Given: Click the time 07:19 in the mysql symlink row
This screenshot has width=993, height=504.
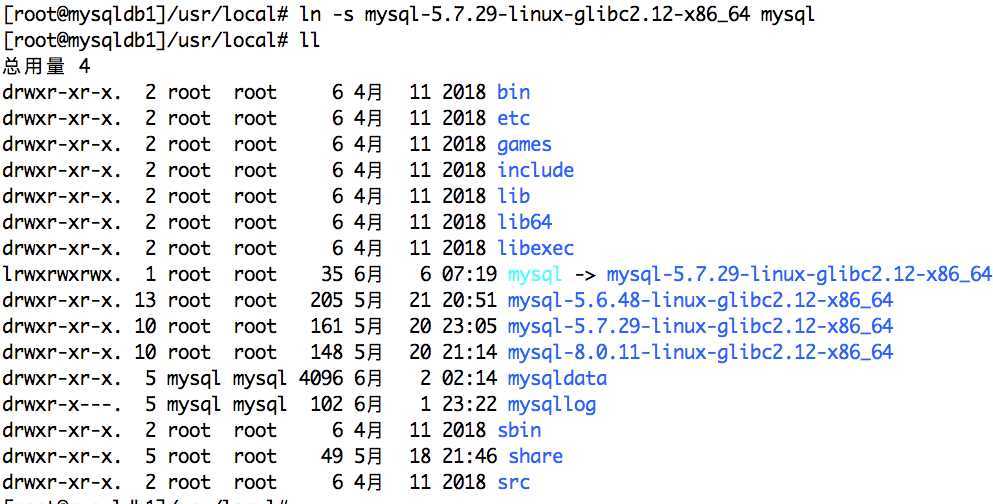Looking at the screenshot, I should [469, 274].
